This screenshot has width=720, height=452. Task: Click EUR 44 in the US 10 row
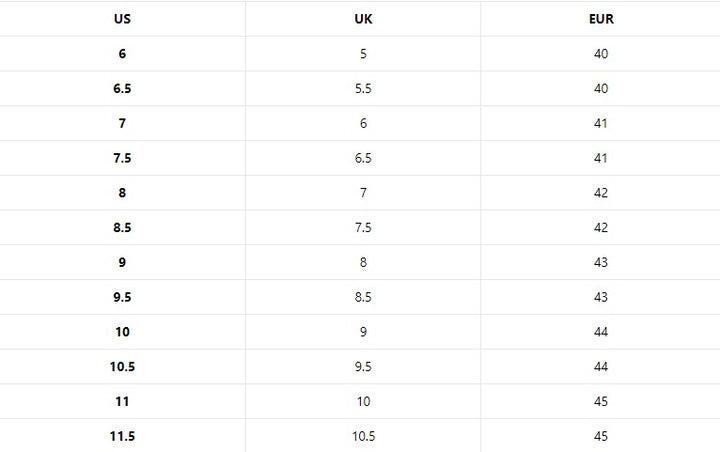pyautogui.click(x=600, y=332)
